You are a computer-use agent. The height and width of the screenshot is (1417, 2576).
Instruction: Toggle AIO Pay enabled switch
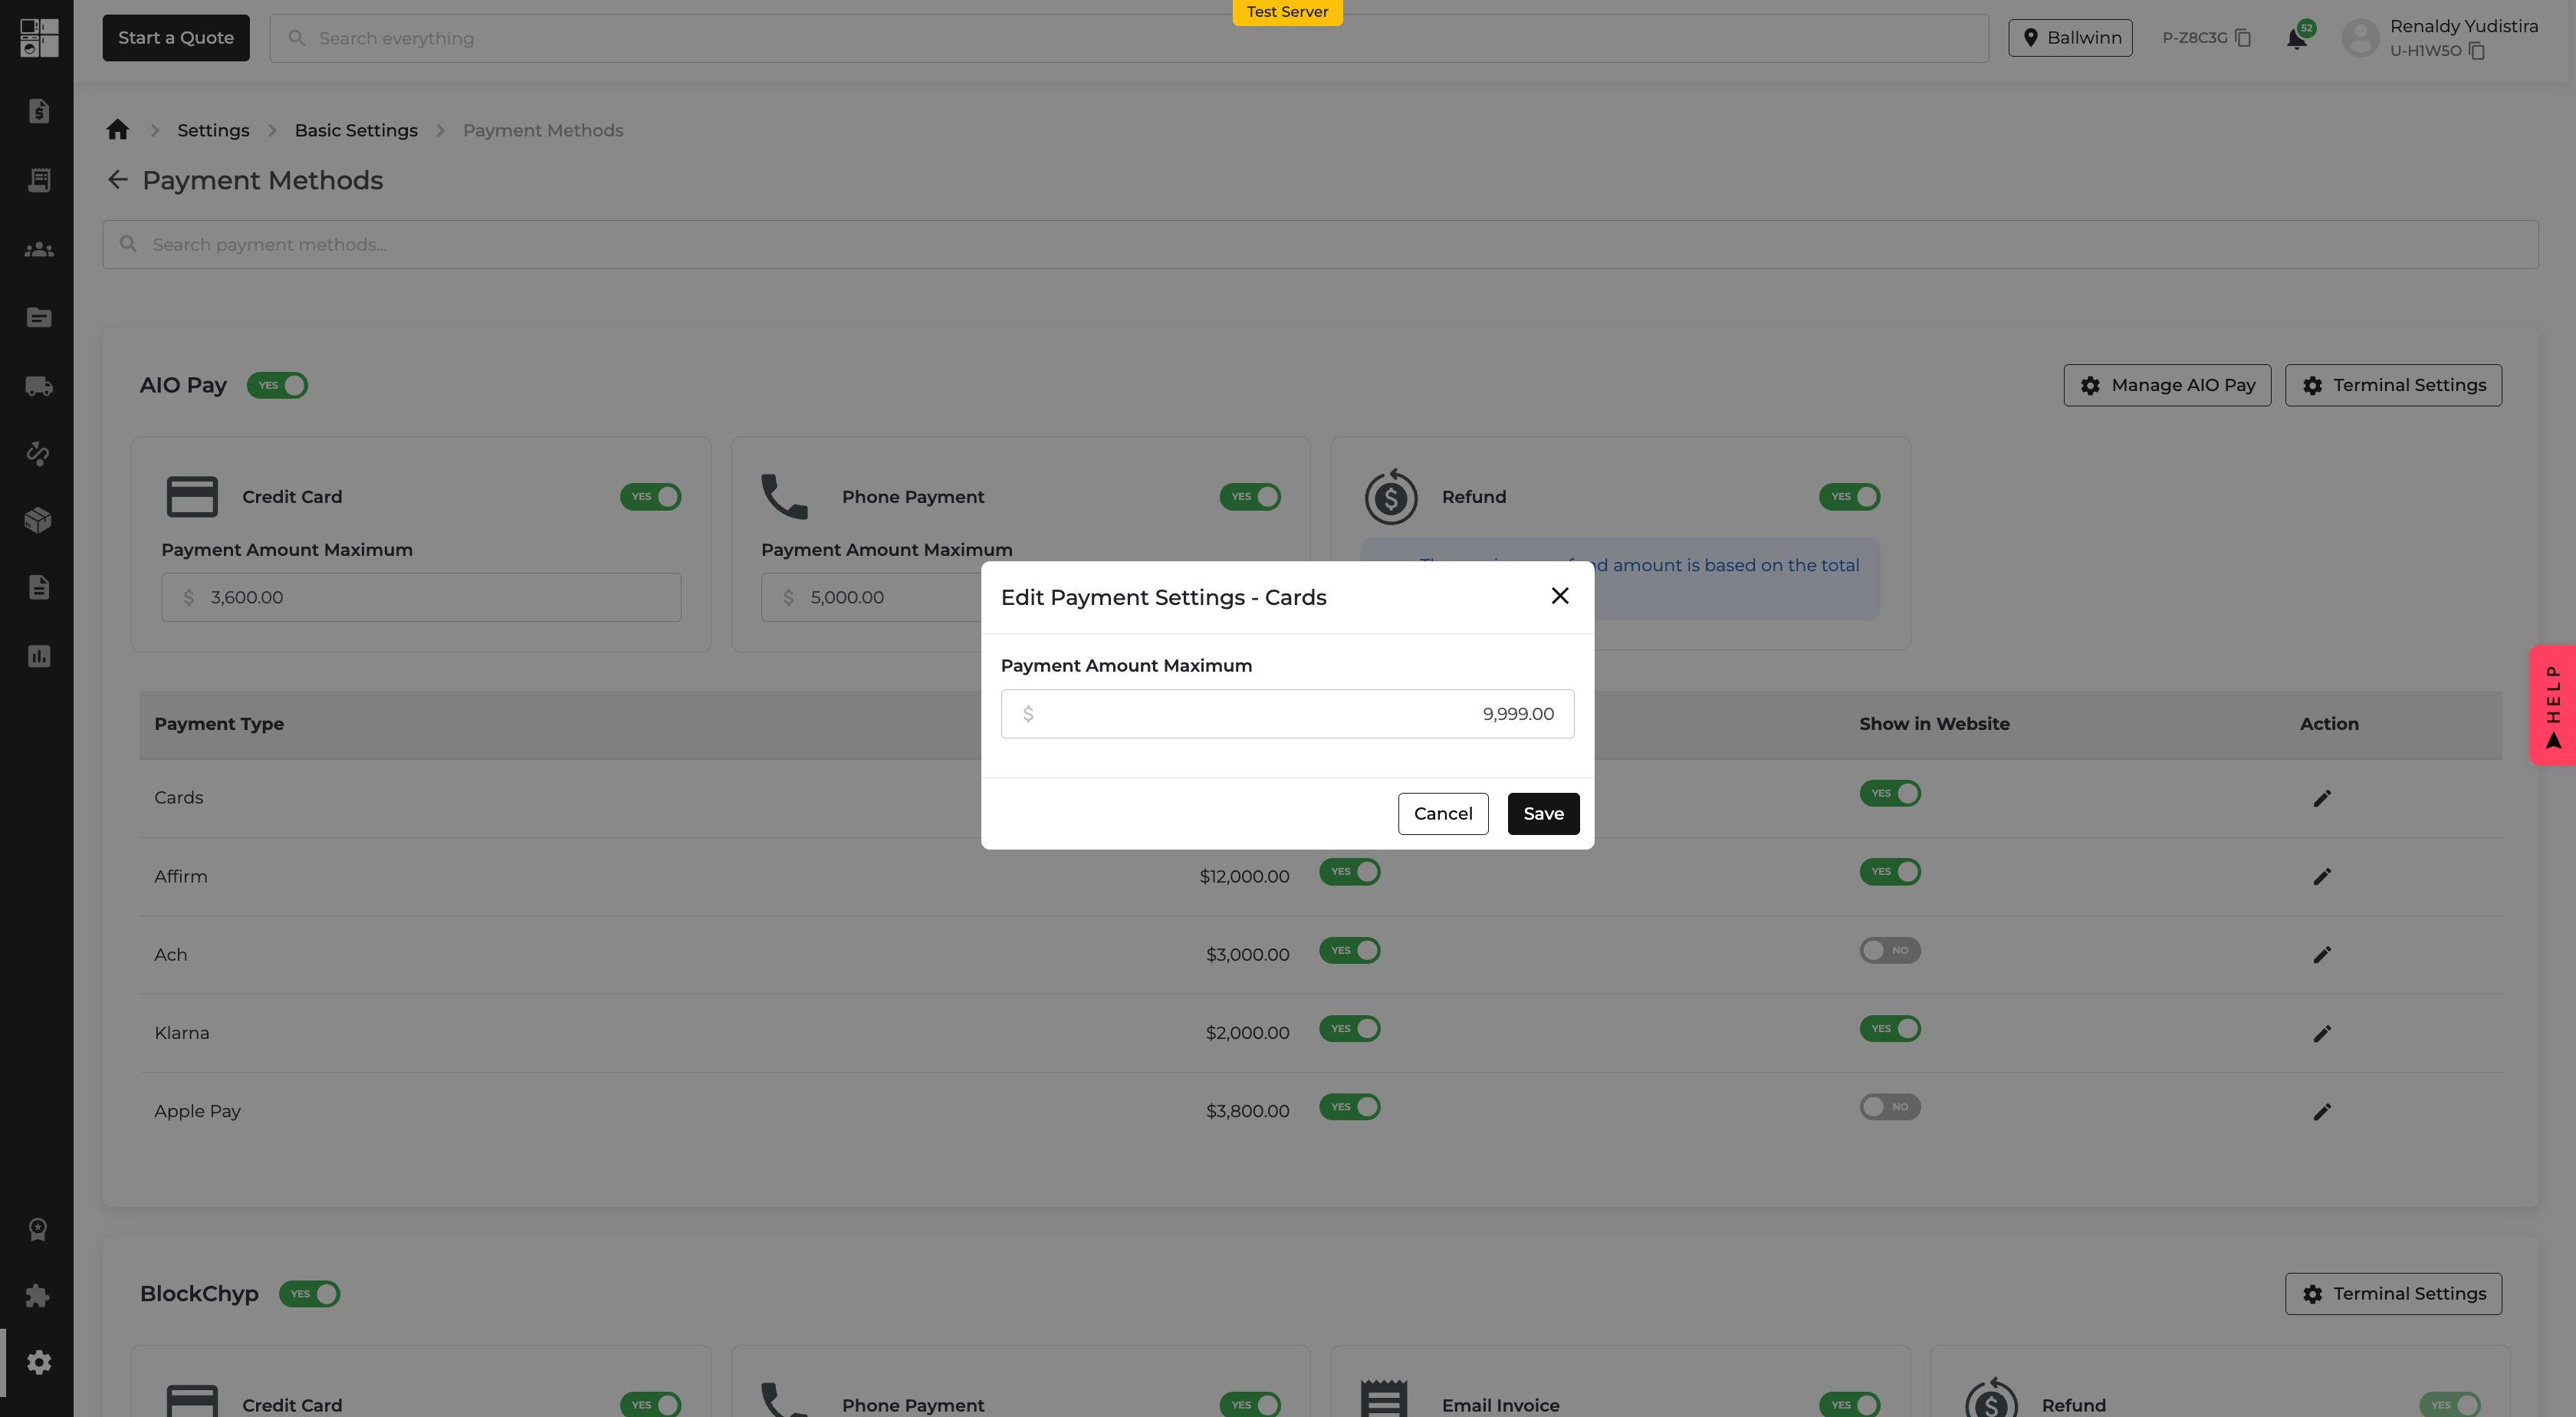(277, 385)
